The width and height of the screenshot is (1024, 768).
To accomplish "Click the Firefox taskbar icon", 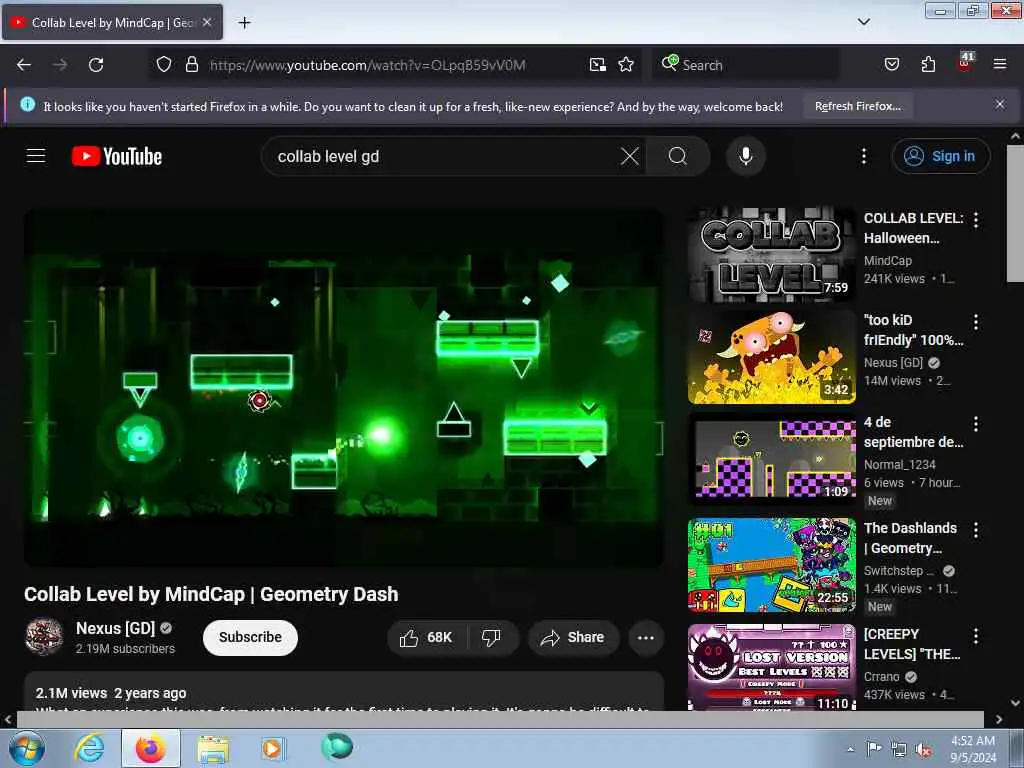I will [150, 748].
